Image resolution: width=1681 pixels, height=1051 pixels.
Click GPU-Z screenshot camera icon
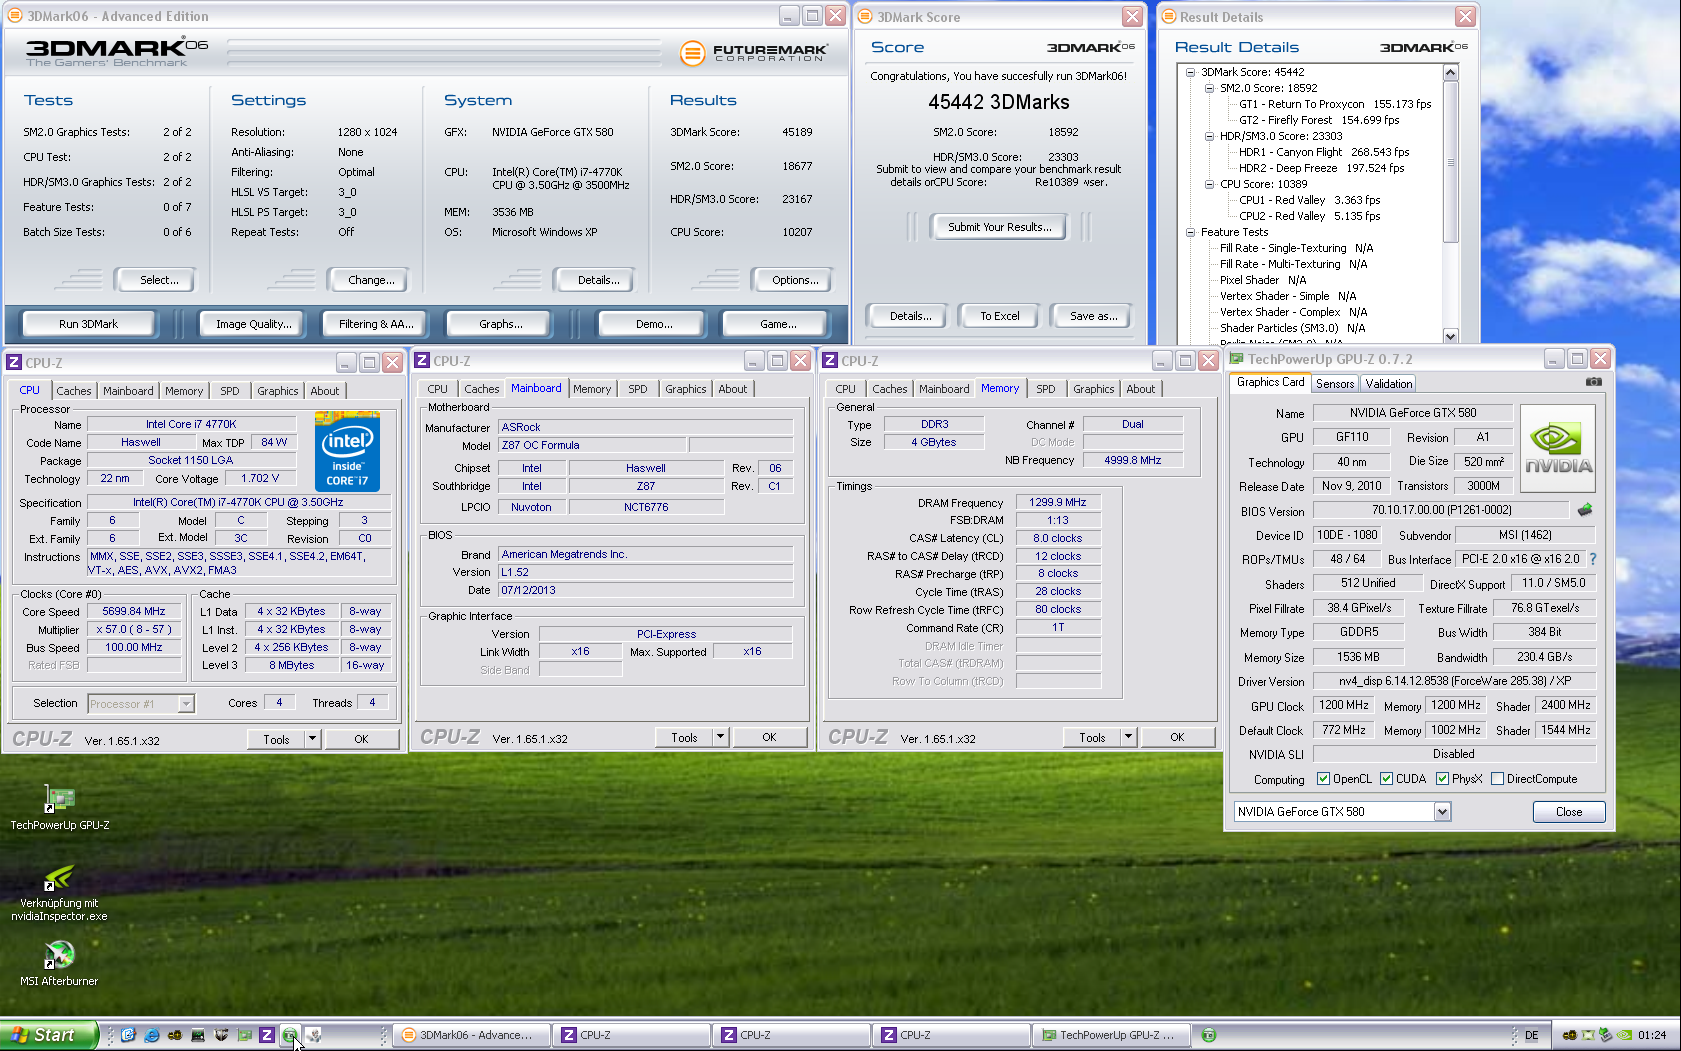point(1593,382)
